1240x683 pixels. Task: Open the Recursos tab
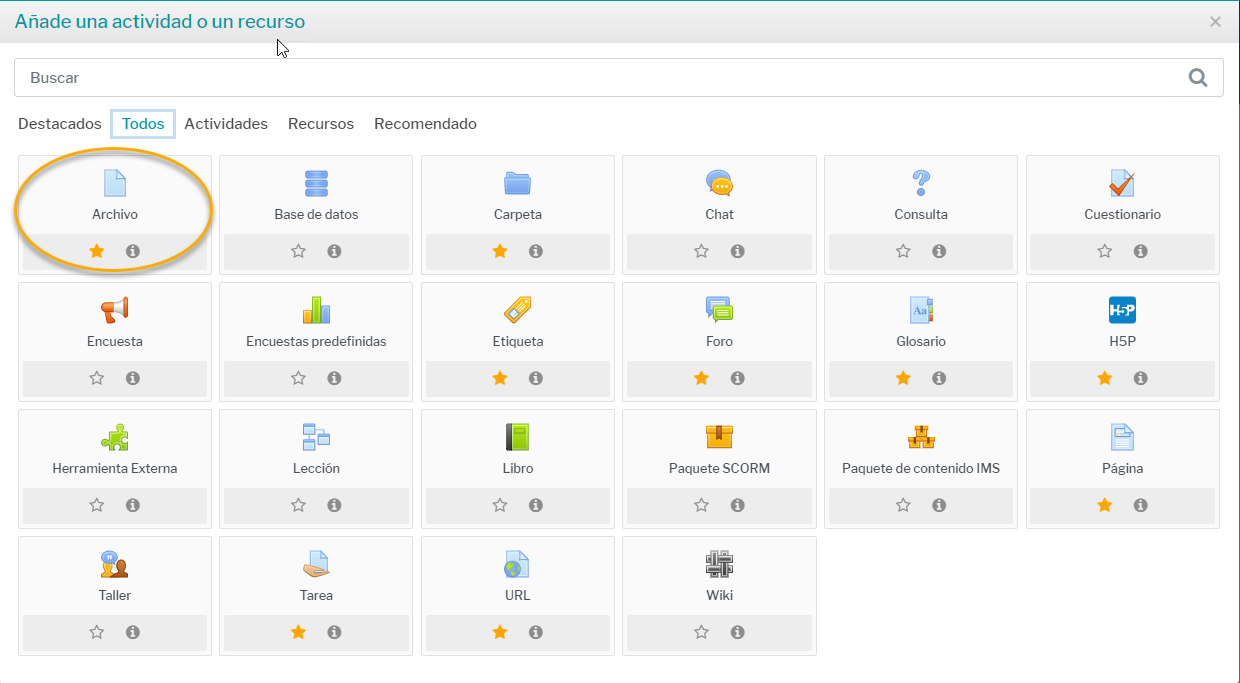321,124
